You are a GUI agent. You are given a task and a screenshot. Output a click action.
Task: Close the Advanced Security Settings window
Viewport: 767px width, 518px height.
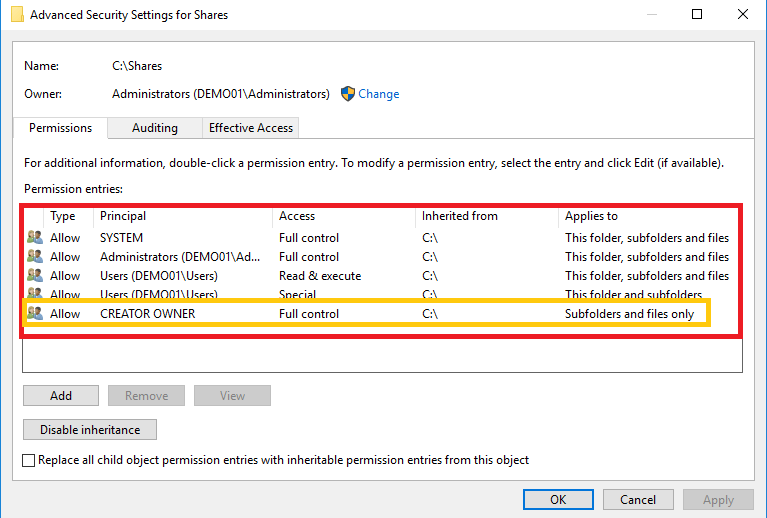[743, 14]
